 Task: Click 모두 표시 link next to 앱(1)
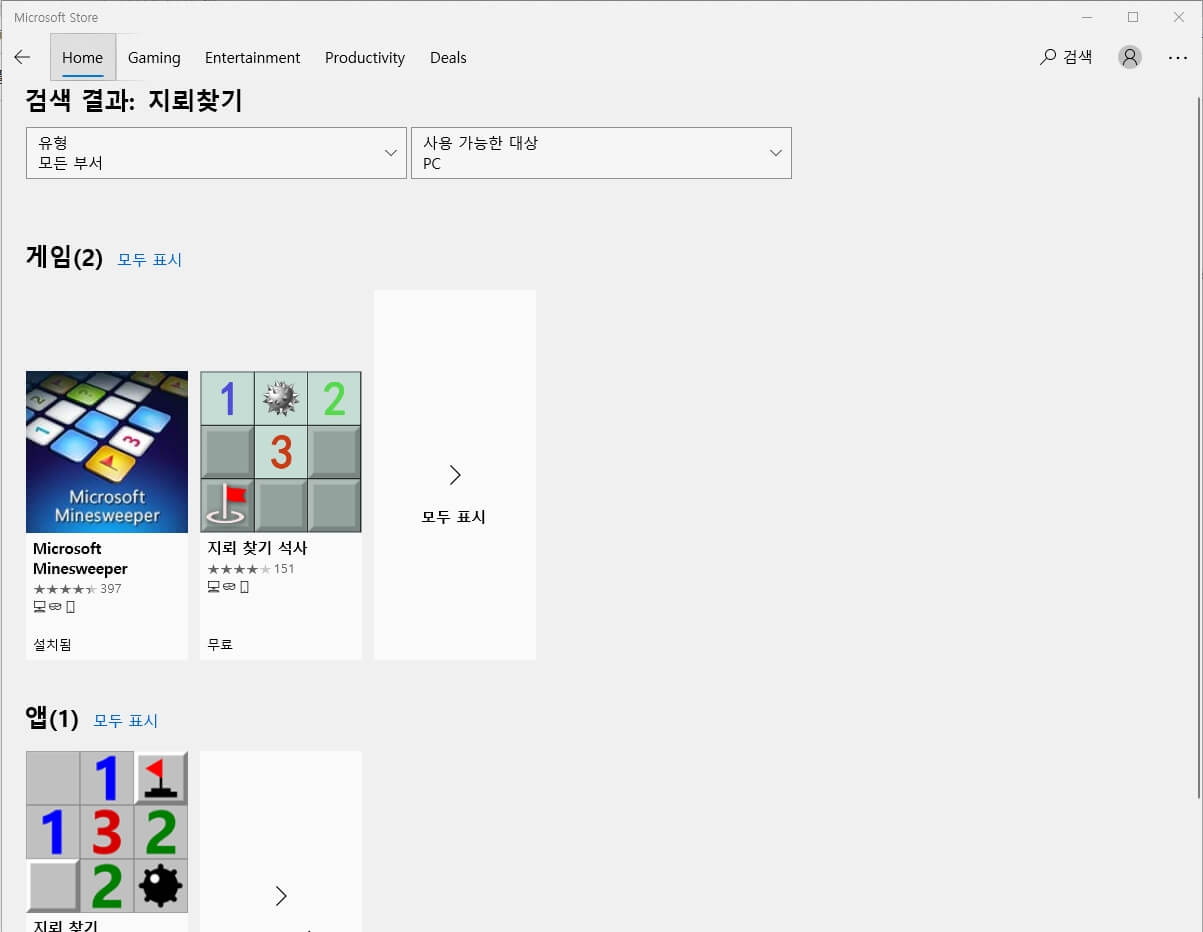click(126, 721)
